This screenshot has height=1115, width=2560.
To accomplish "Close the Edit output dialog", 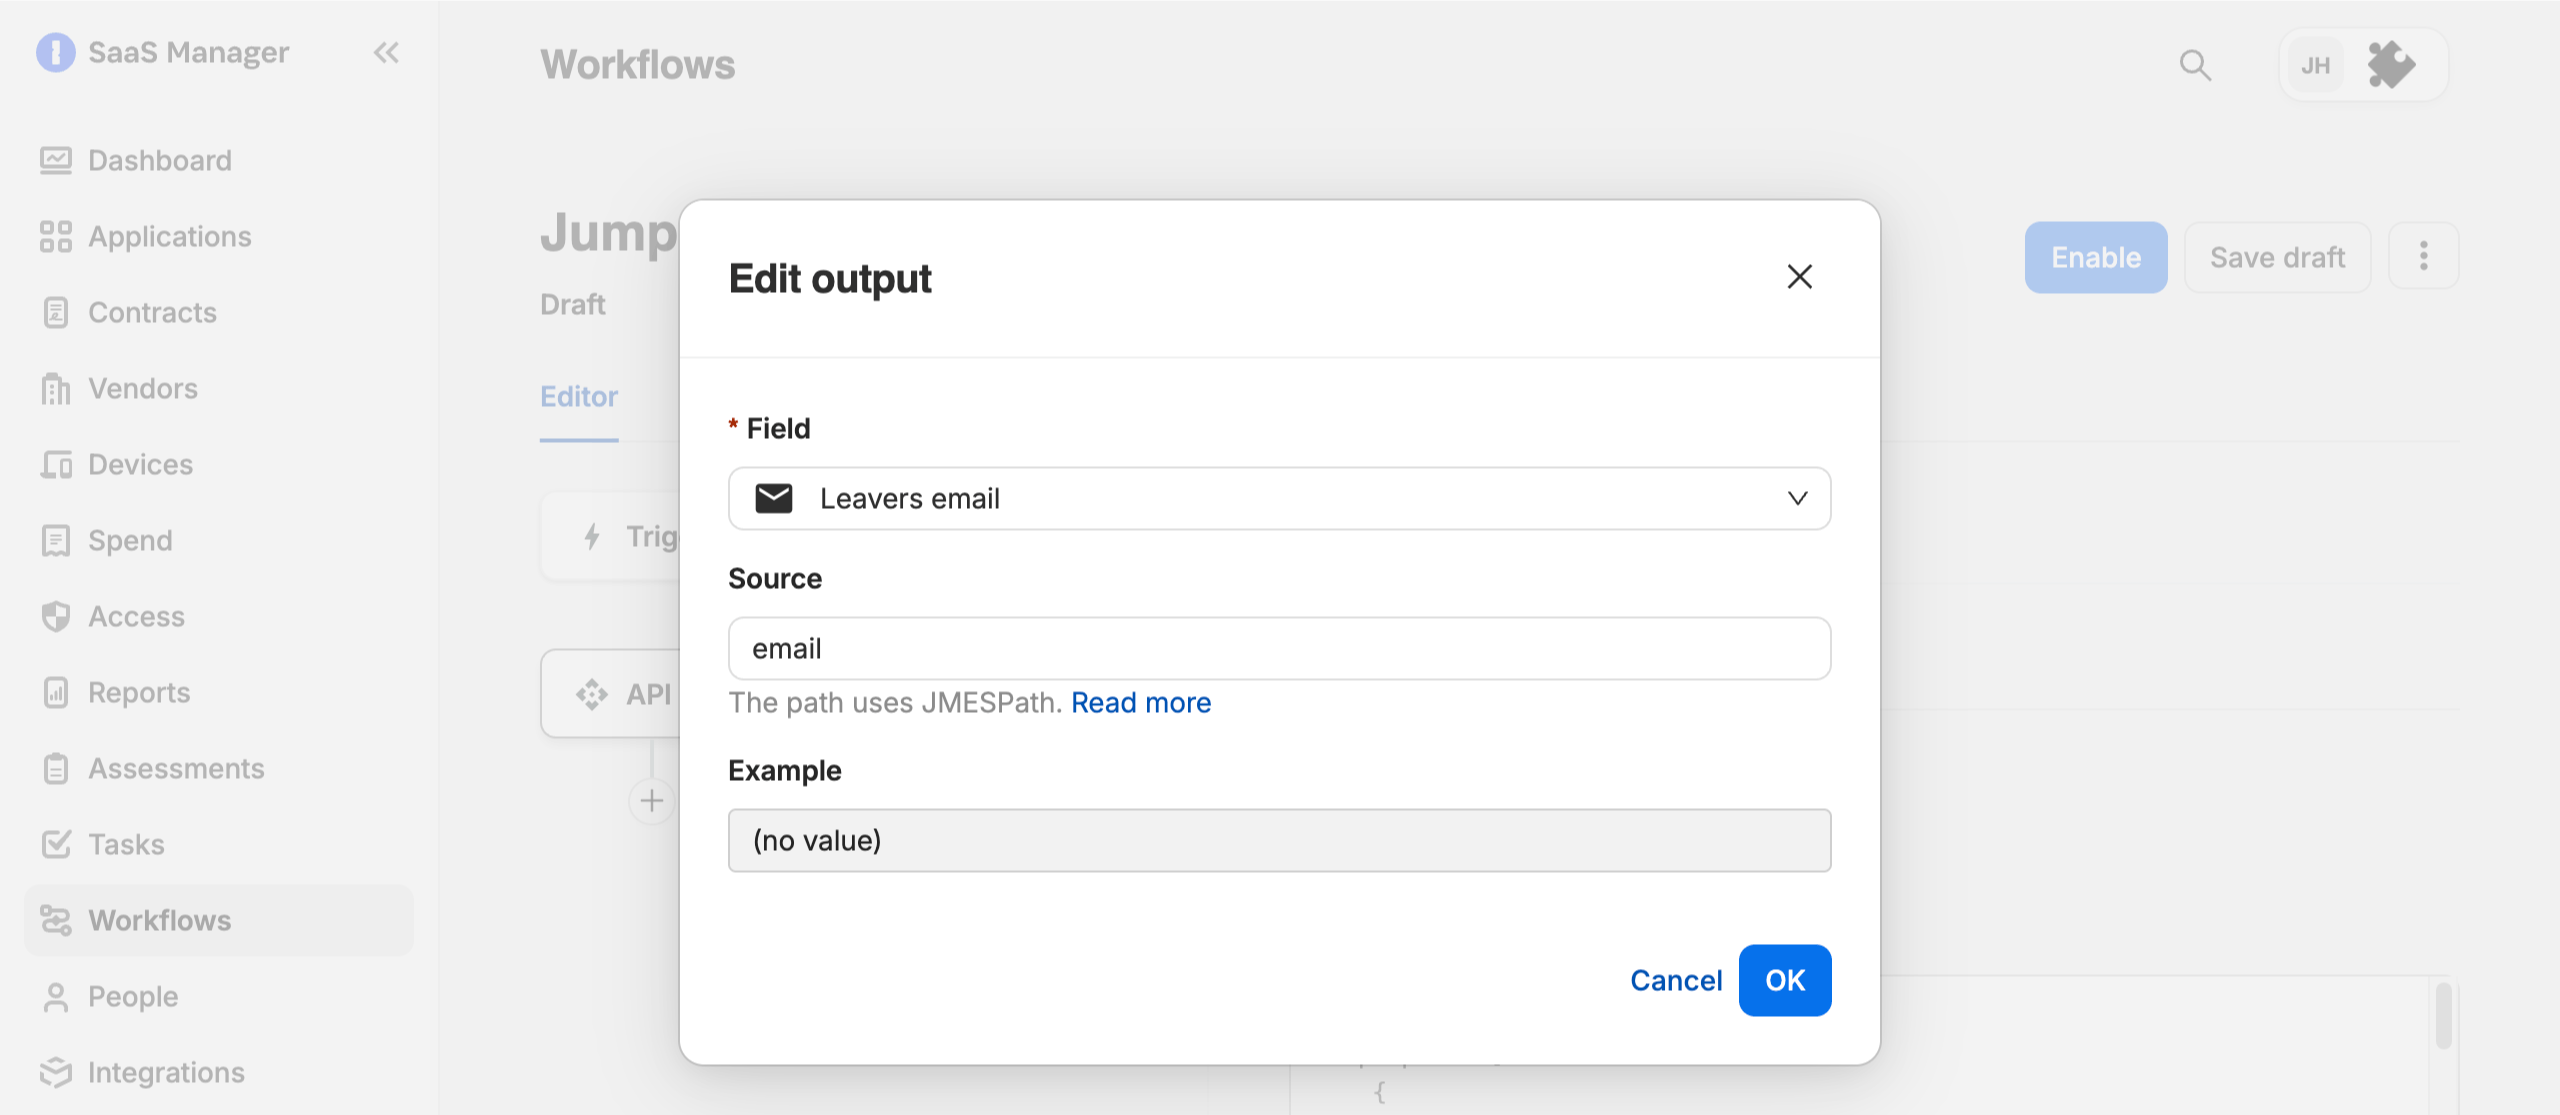I will pyautogui.click(x=1799, y=277).
